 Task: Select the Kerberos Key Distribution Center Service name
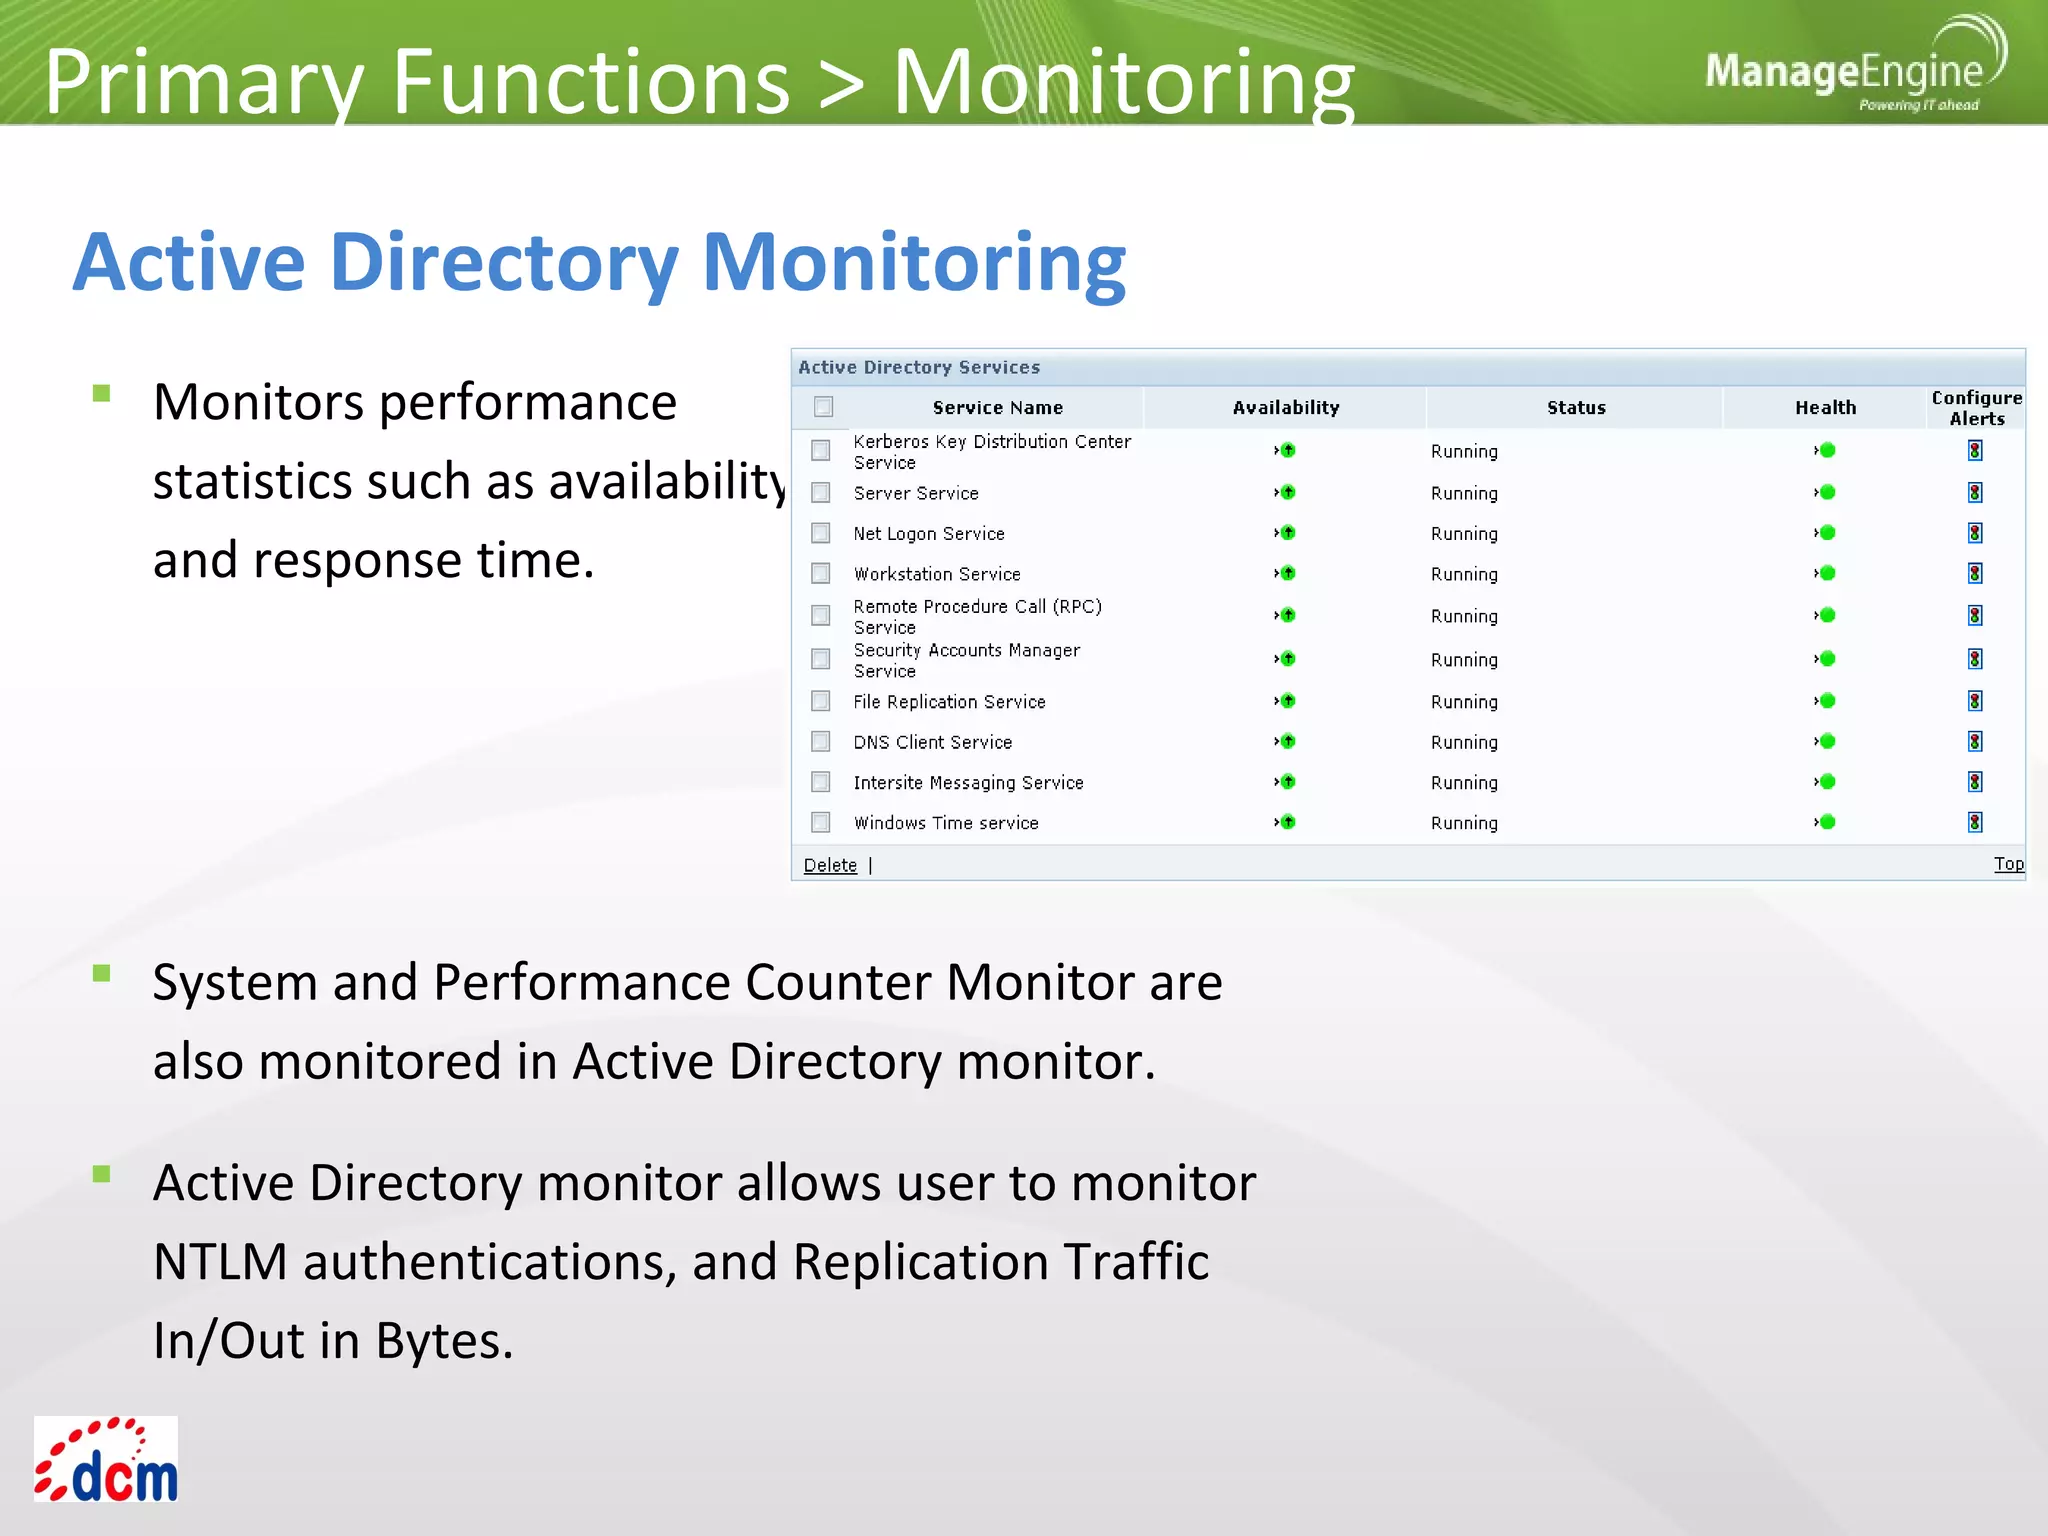pos(992,452)
